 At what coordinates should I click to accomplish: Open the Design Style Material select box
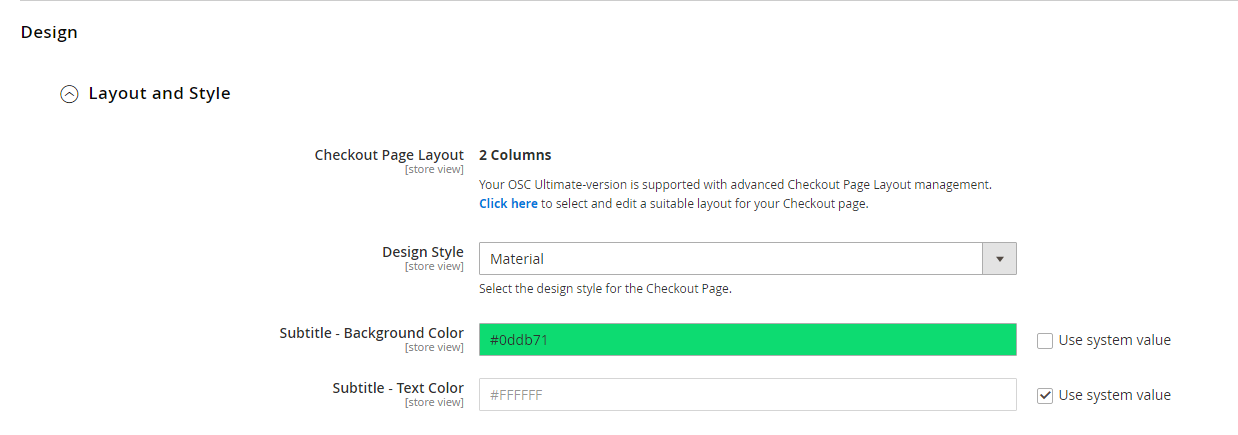point(730,259)
